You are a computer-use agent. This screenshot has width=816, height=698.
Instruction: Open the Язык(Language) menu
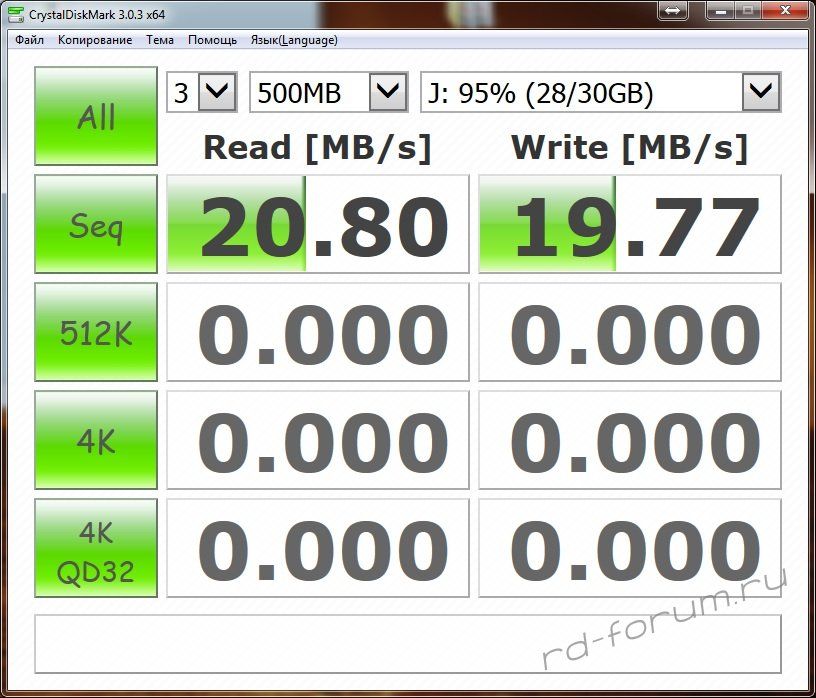click(293, 40)
